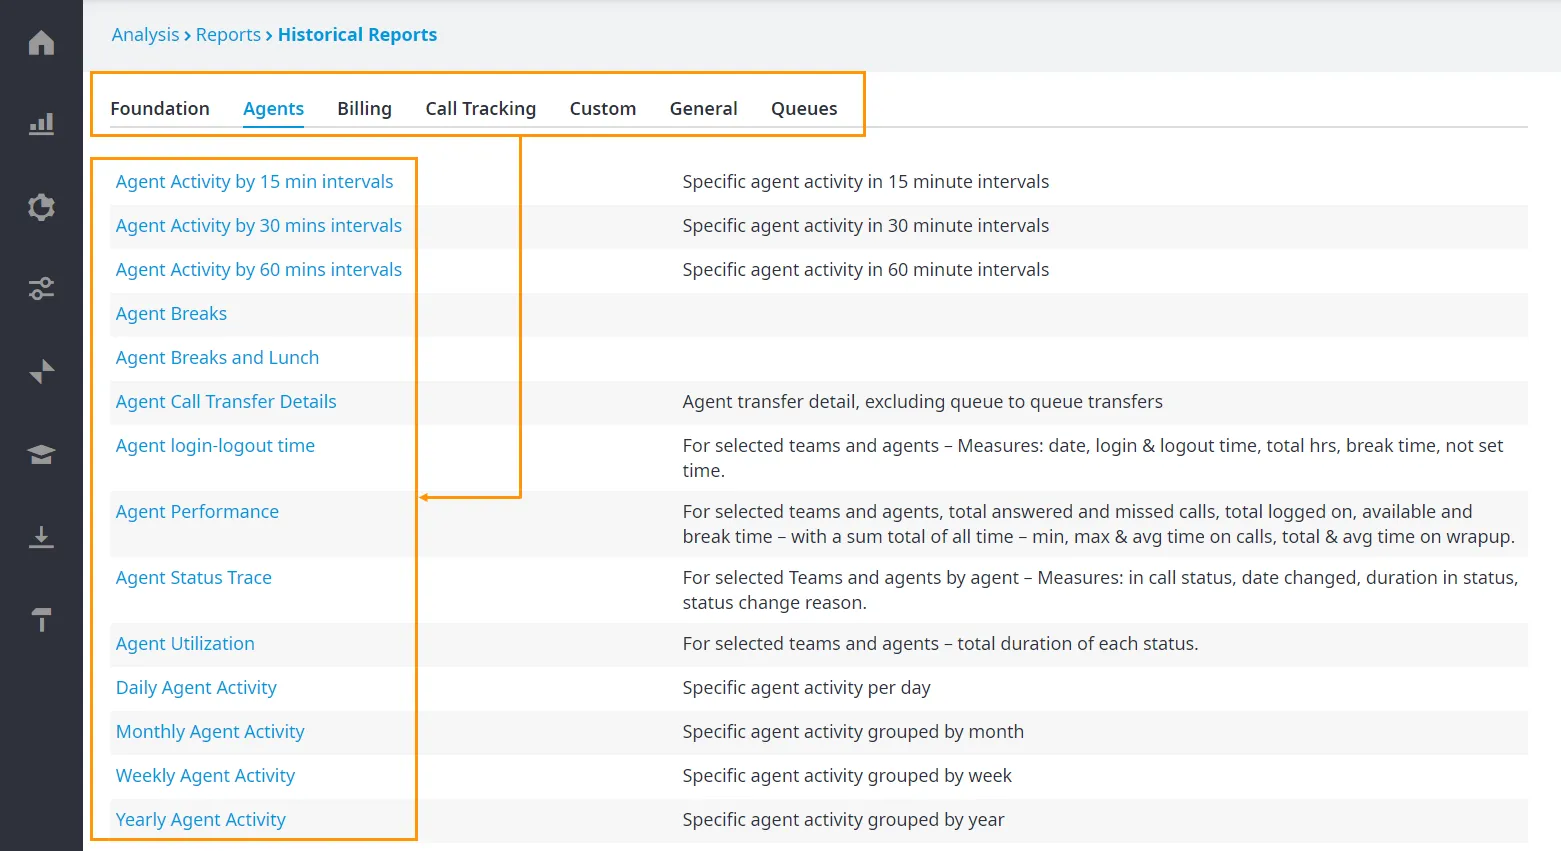Open the bar chart analytics sidebar icon

(x=41, y=124)
